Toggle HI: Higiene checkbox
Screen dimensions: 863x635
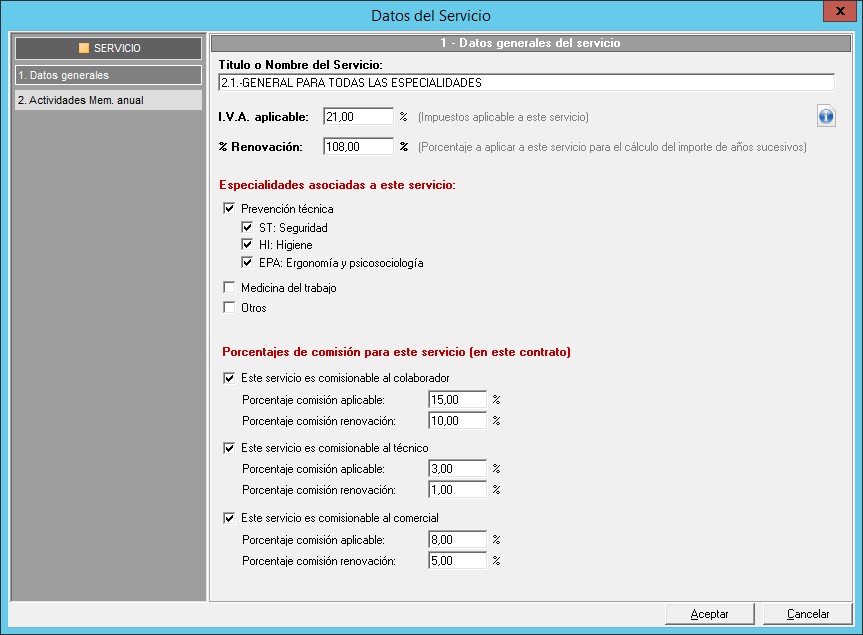pos(247,245)
